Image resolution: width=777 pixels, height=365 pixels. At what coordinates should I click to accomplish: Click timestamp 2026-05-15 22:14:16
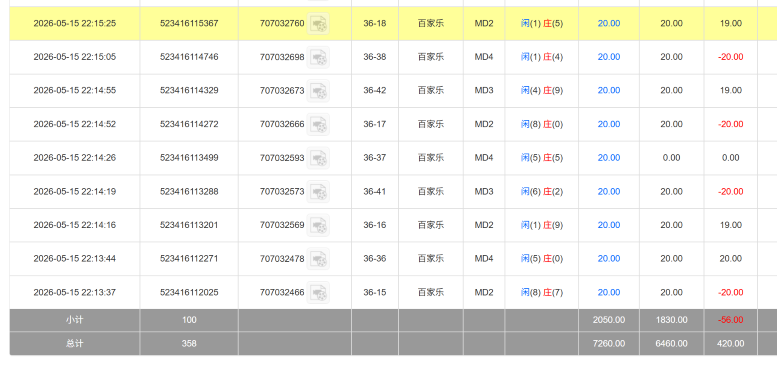point(75,225)
